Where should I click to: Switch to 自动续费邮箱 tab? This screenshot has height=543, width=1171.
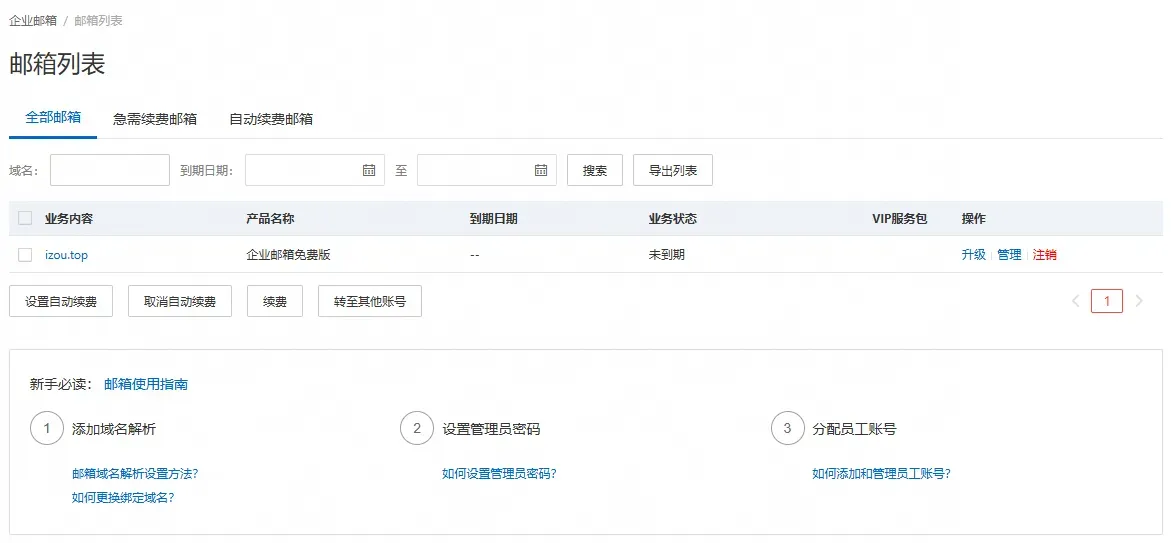[271, 119]
